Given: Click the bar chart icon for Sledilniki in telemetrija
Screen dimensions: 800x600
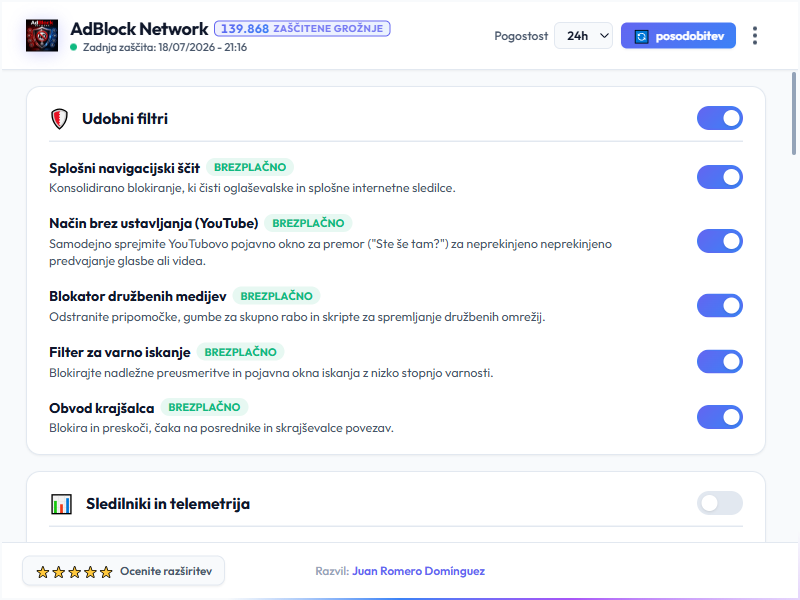Looking at the screenshot, I should pyautogui.click(x=61, y=504).
